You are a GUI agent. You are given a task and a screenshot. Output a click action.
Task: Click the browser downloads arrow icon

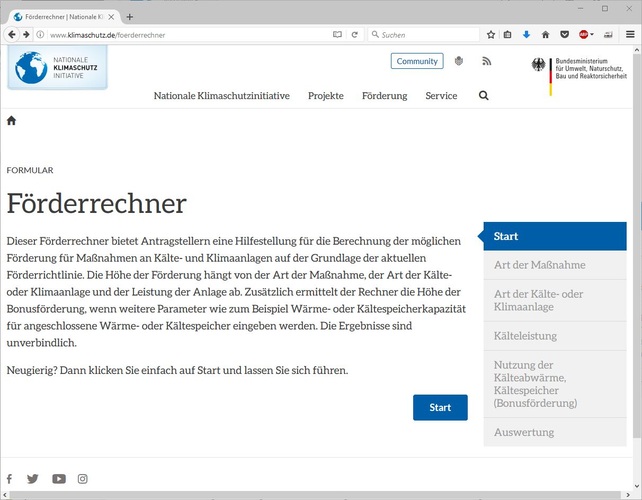point(527,34)
